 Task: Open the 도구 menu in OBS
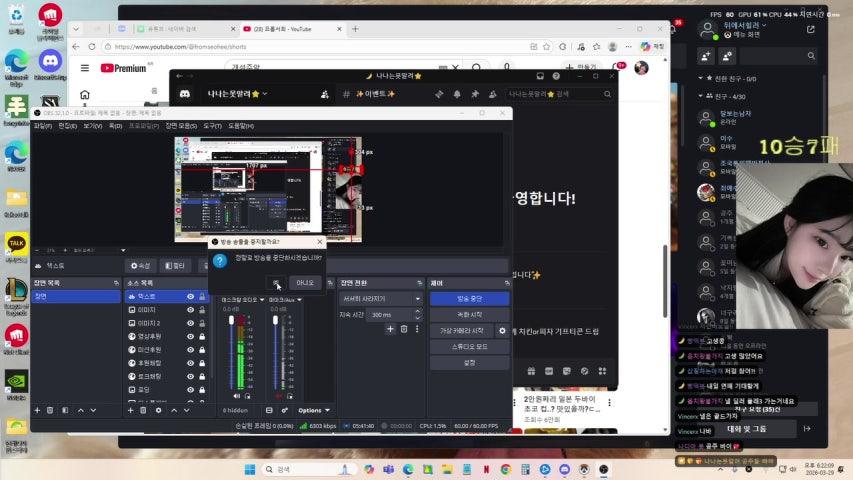[212, 126]
